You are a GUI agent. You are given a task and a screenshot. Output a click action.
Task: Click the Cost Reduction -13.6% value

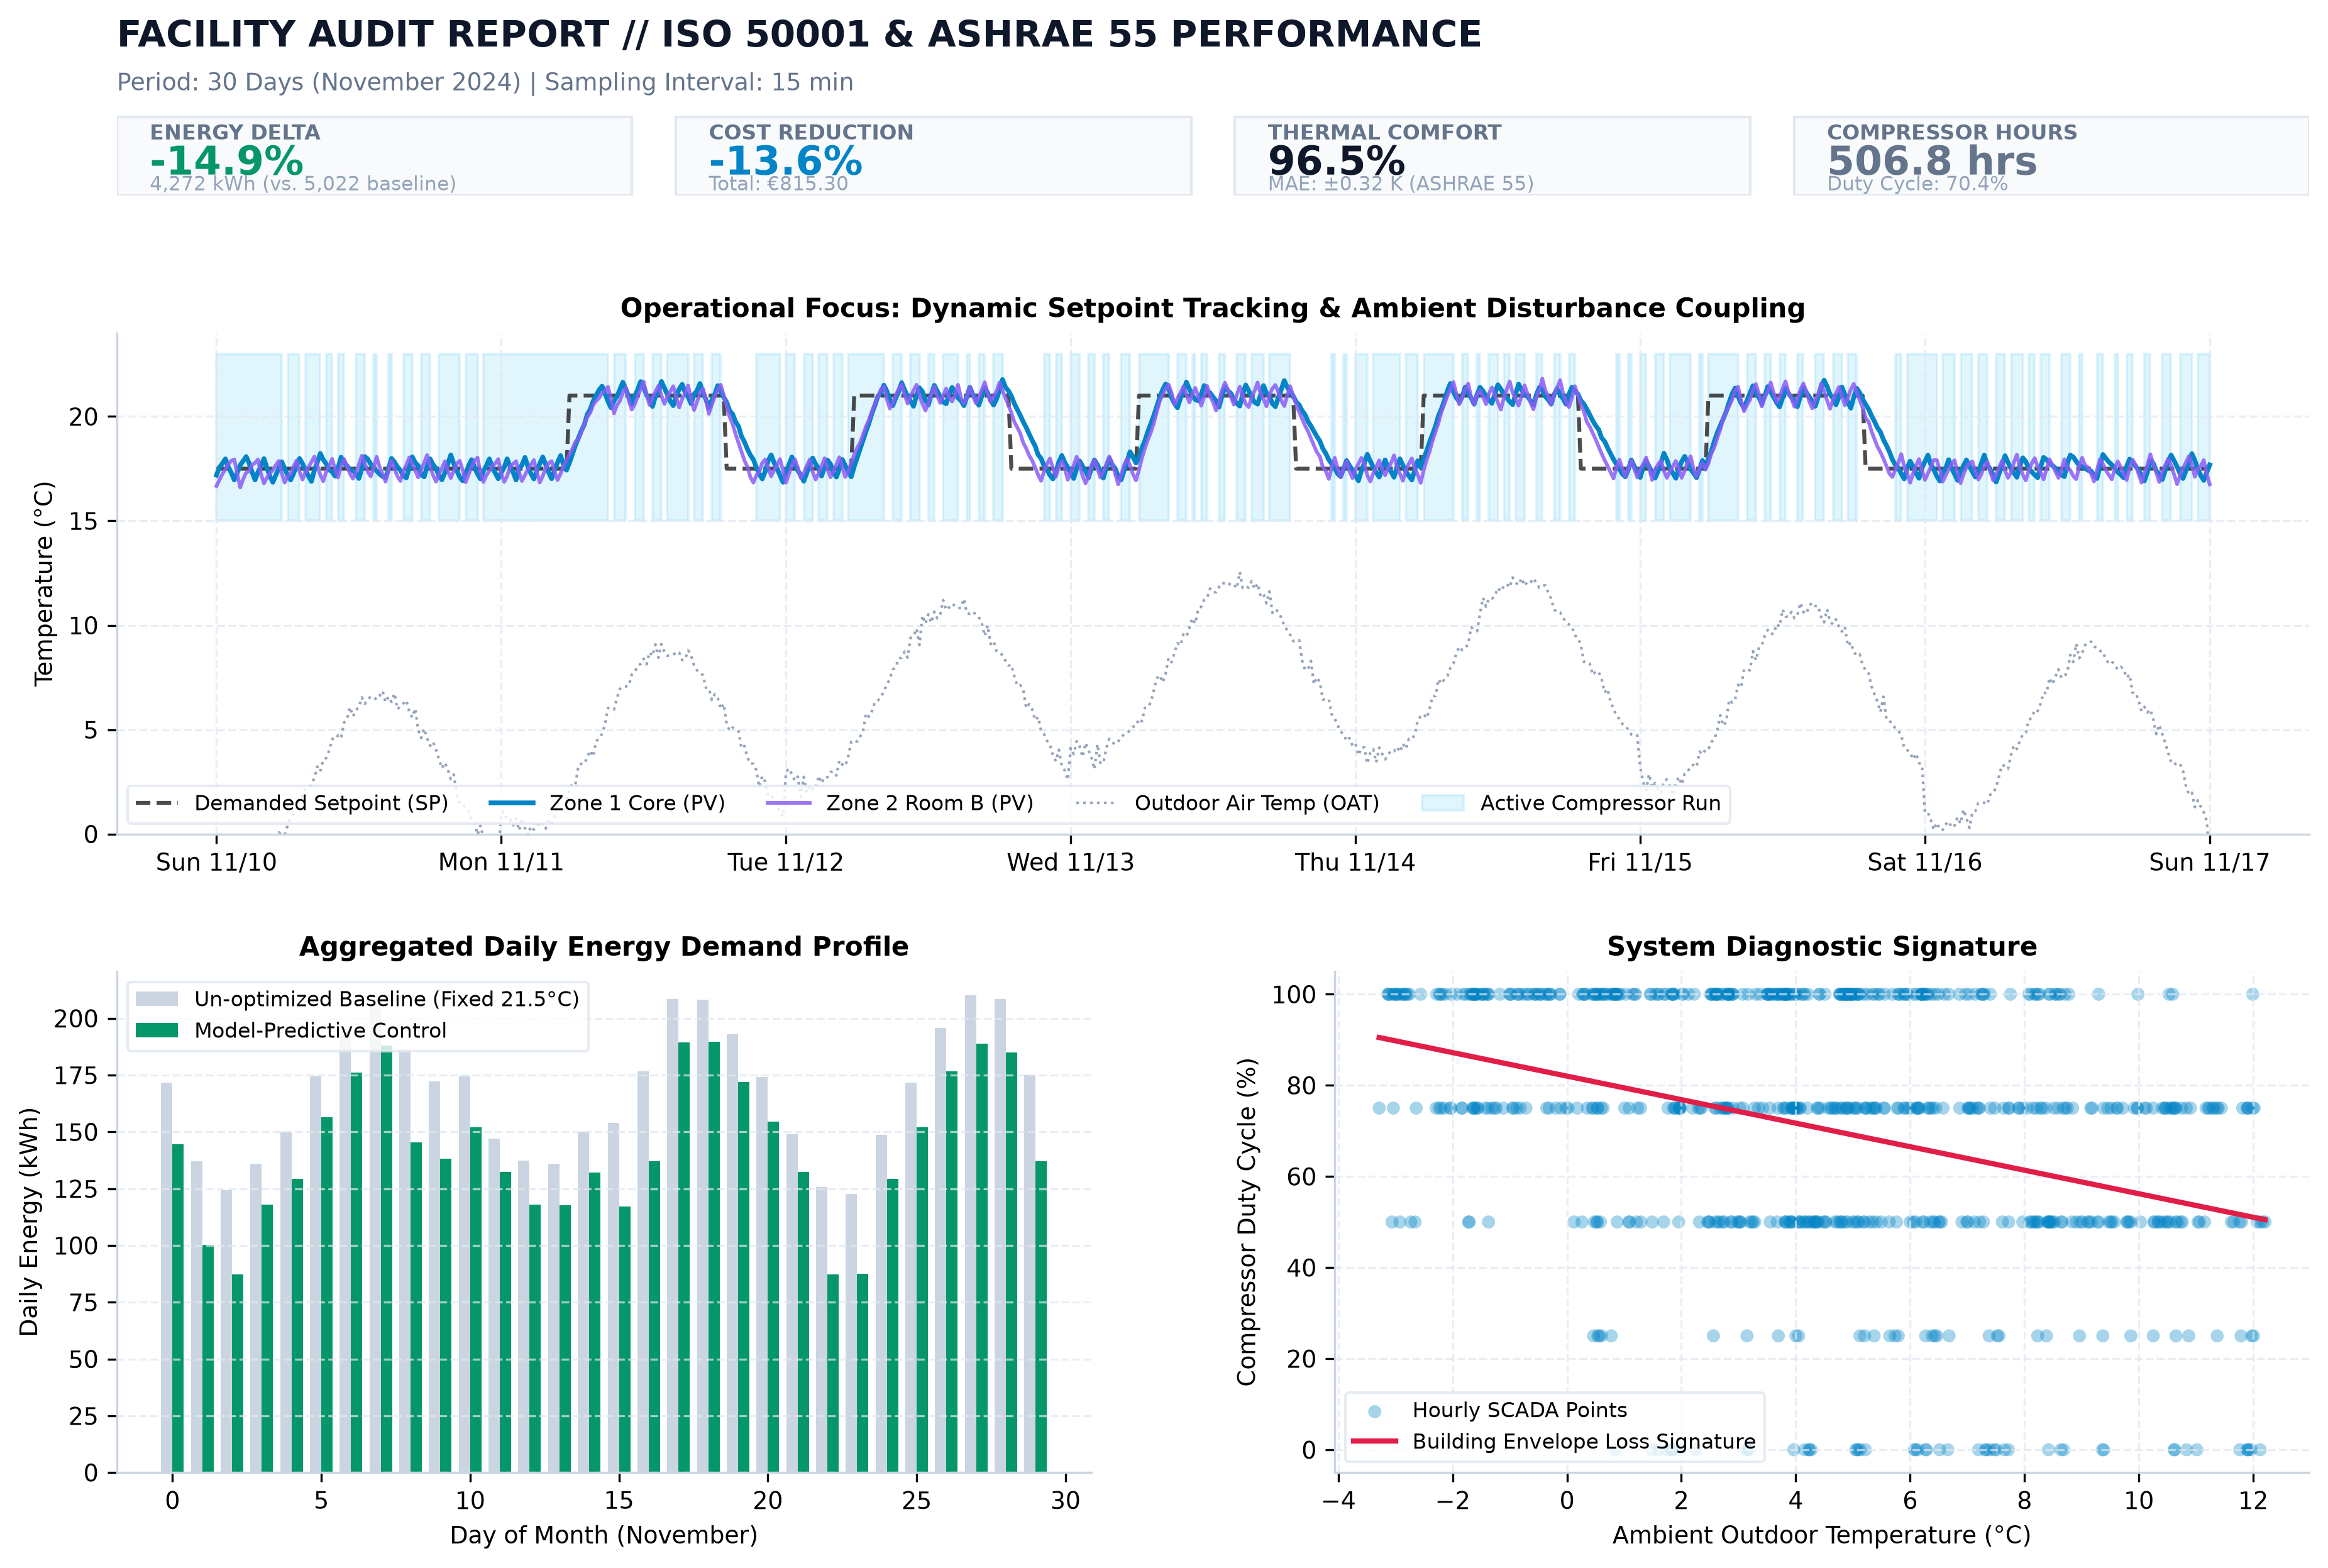tap(785, 161)
